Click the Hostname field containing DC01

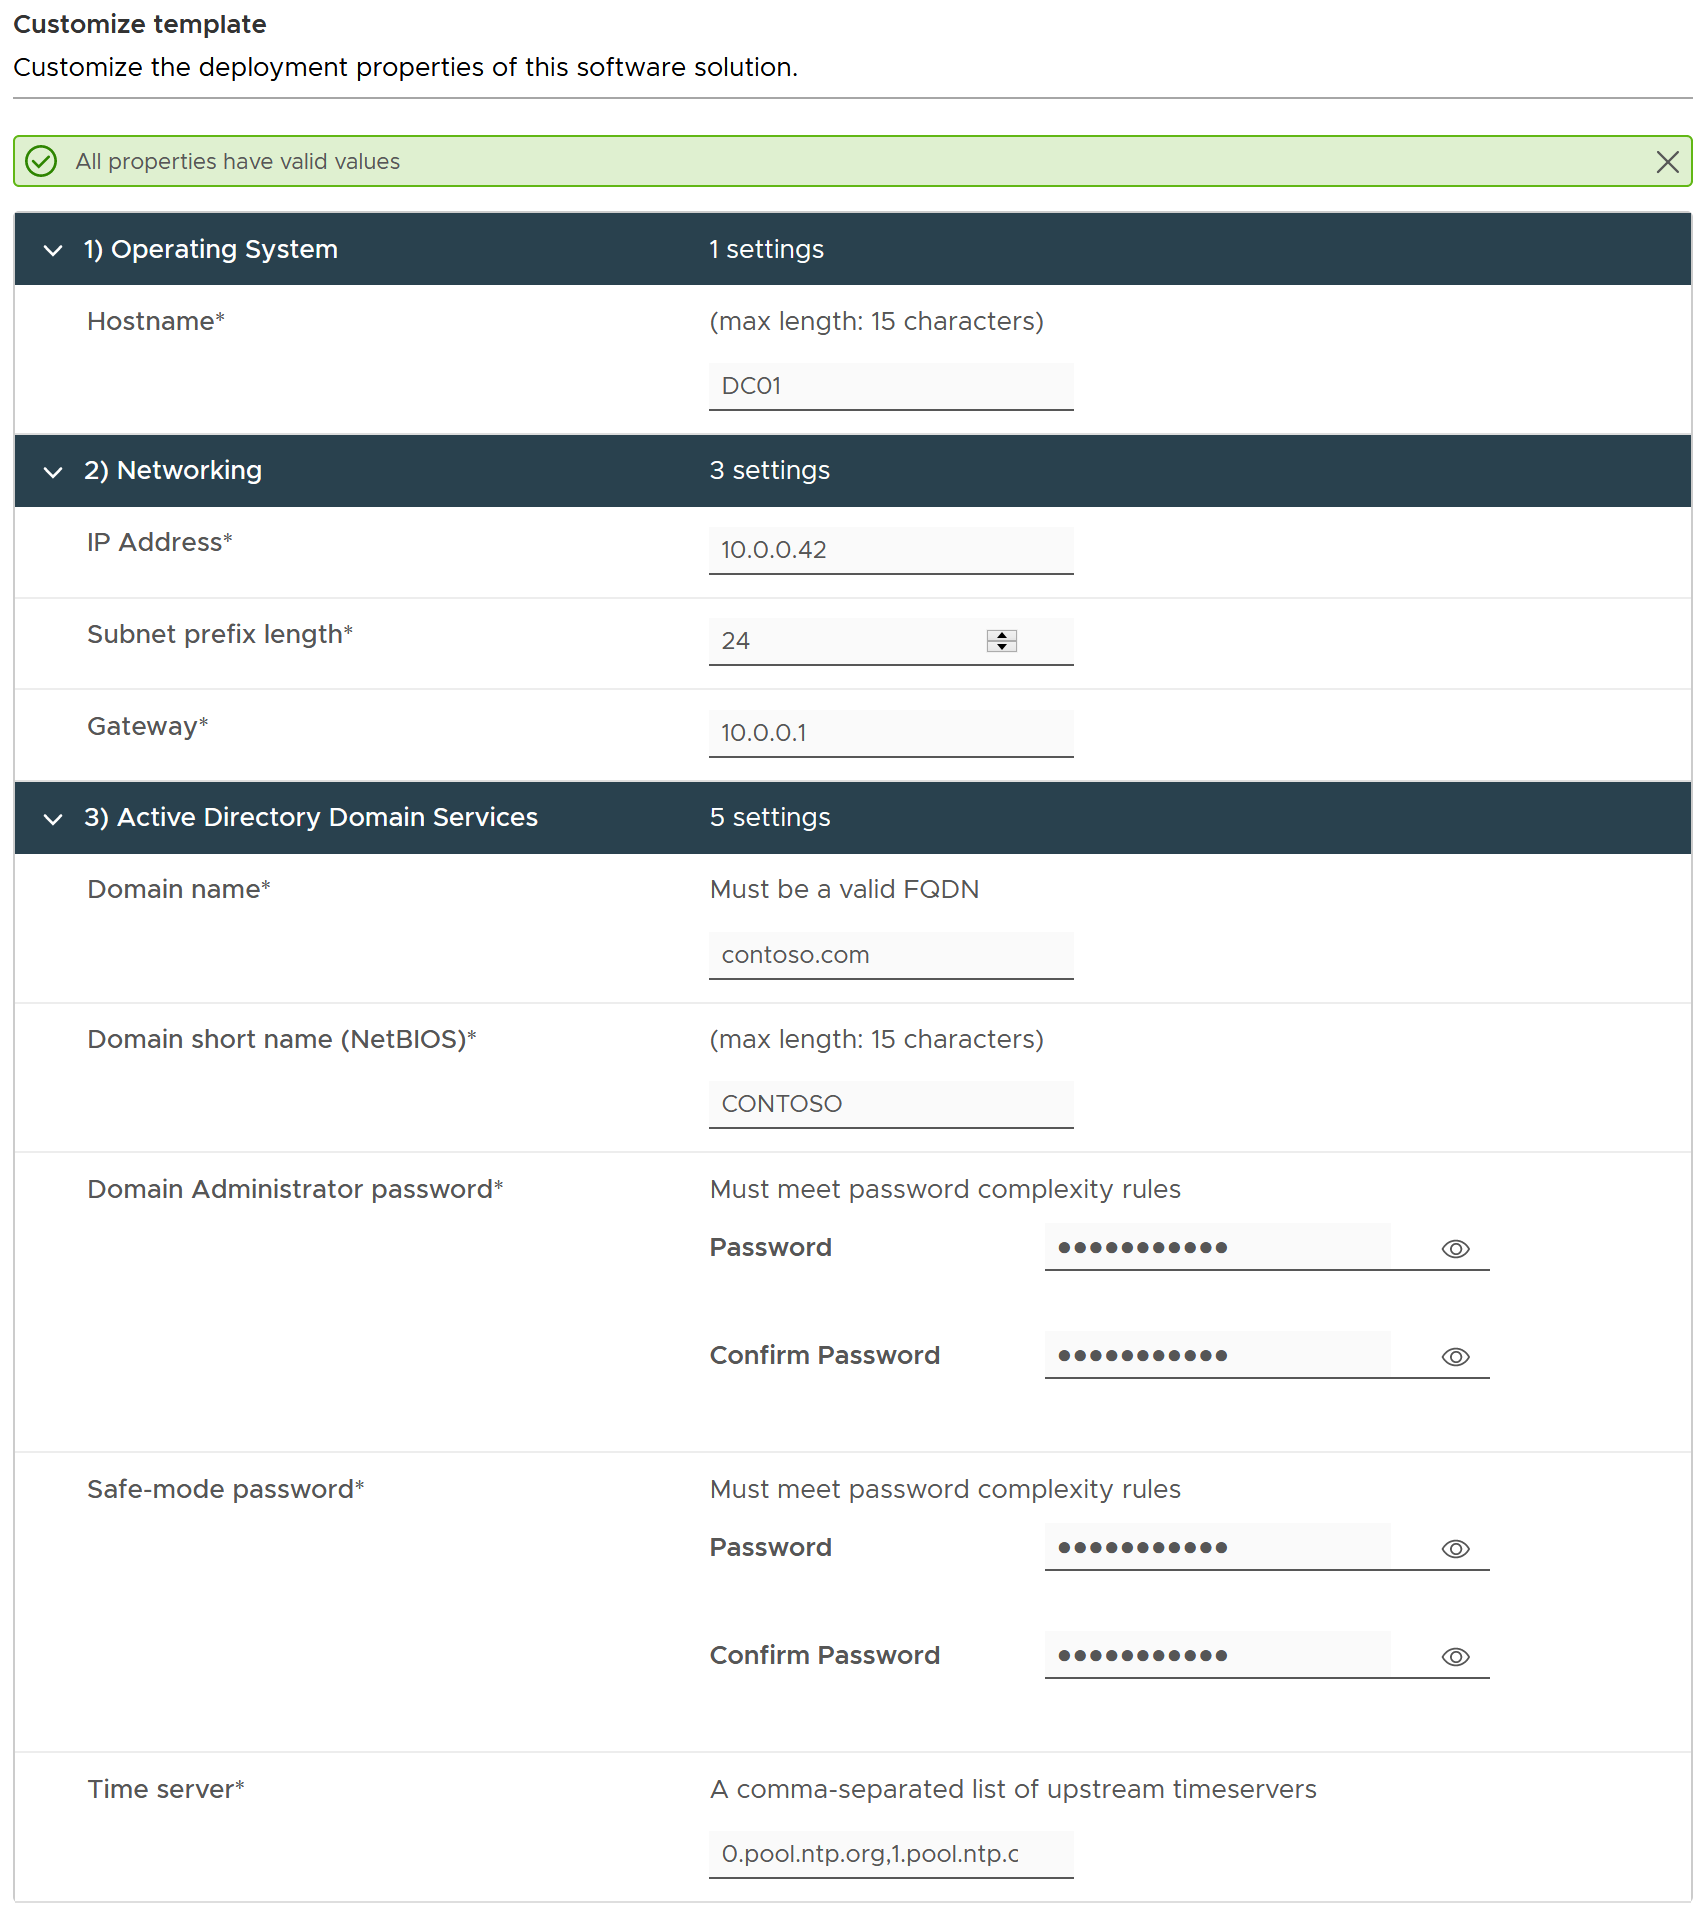pyautogui.click(x=891, y=386)
